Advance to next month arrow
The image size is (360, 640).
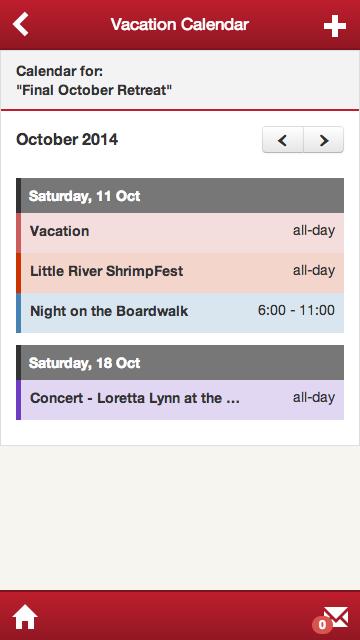(324, 140)
